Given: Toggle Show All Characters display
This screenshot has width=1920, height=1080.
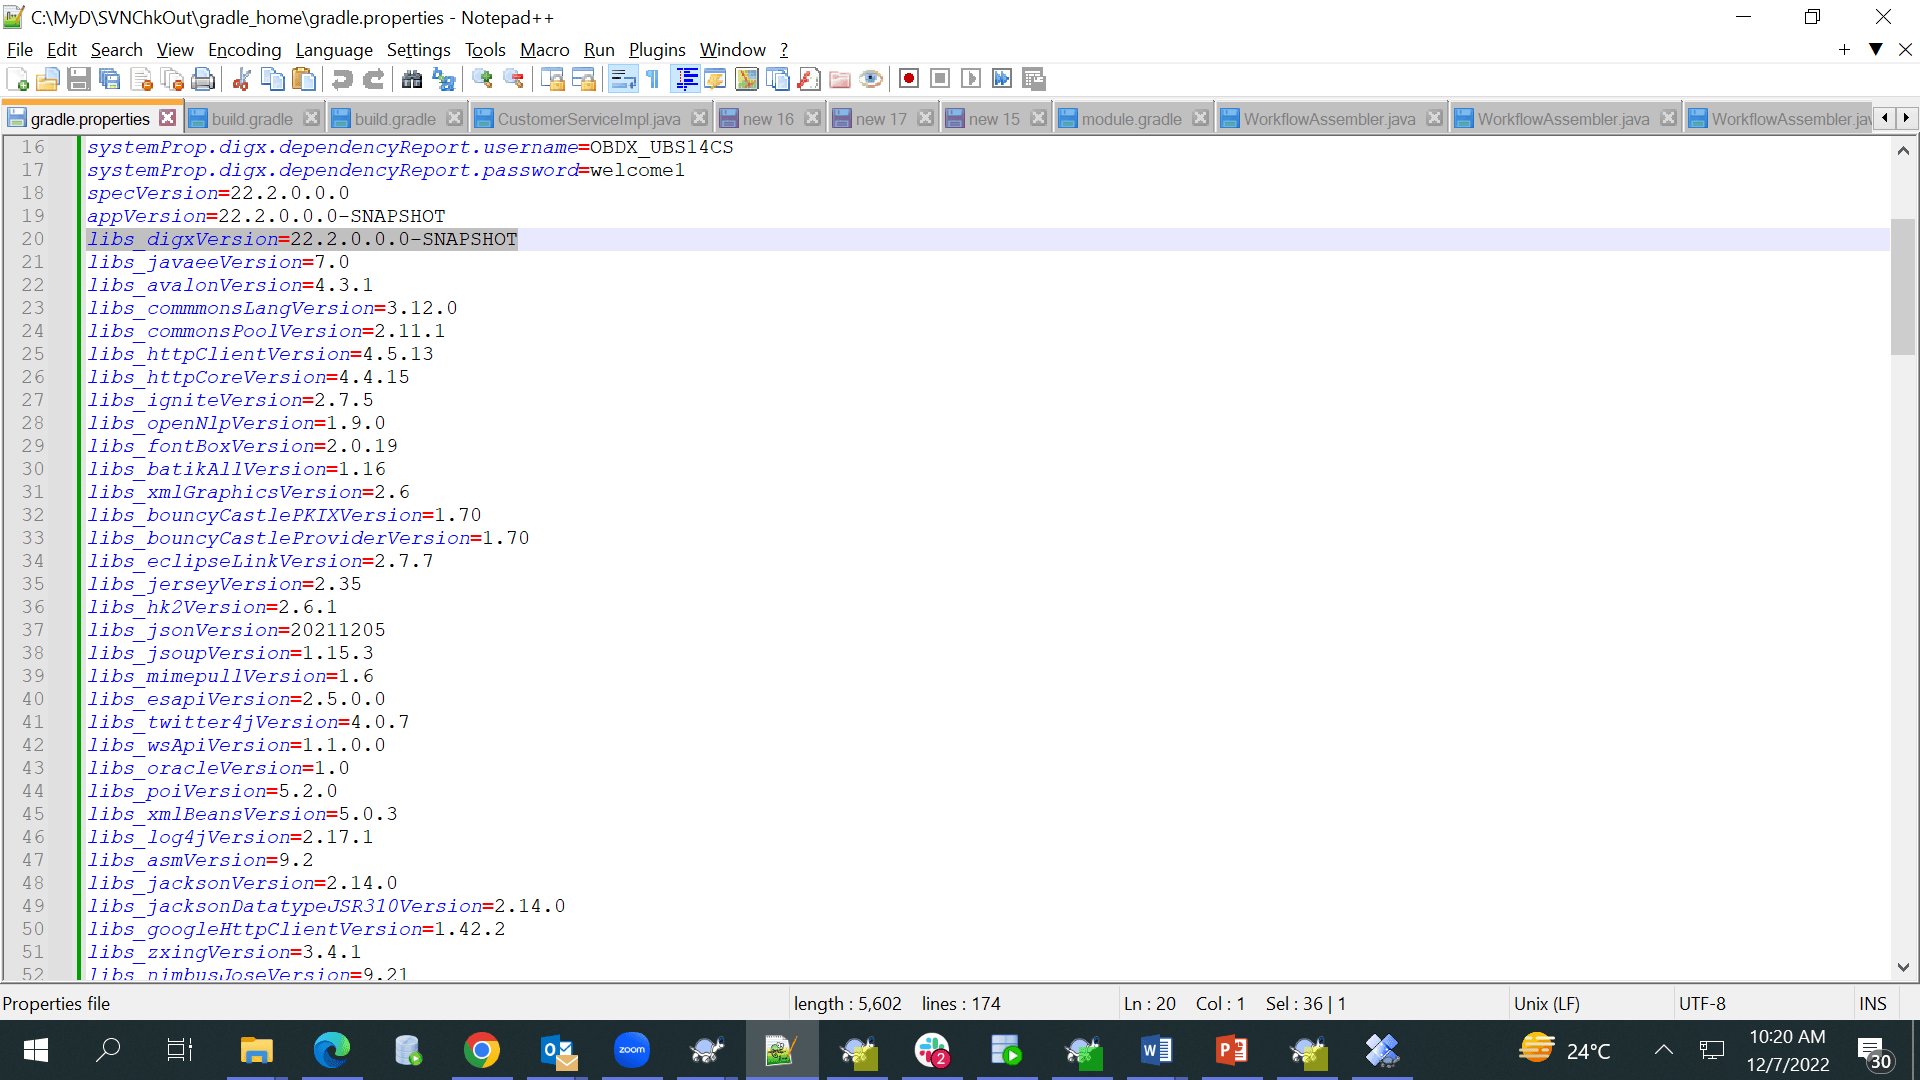Looking at the screenshot, I should coord(652,79).
